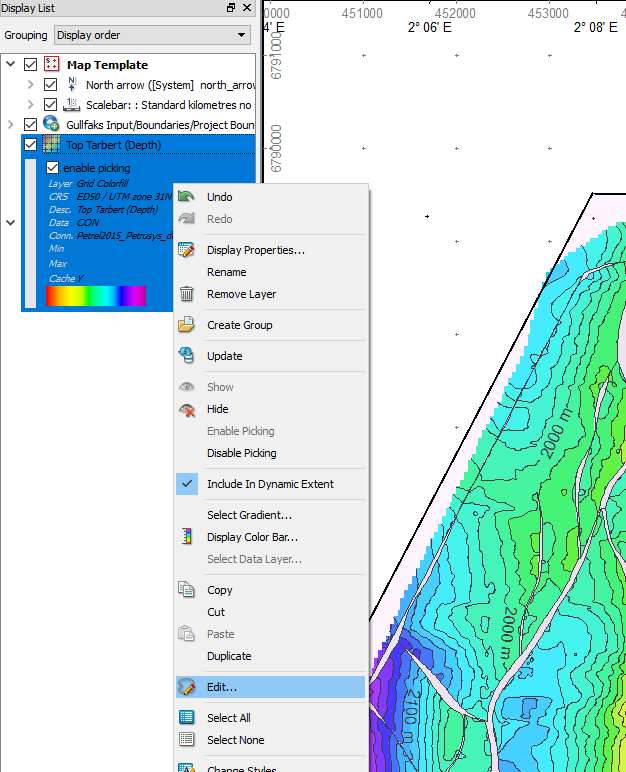Screen dimensions: 626x772
Task: Select Duplicate in the context menu
Action: [229, 656]
